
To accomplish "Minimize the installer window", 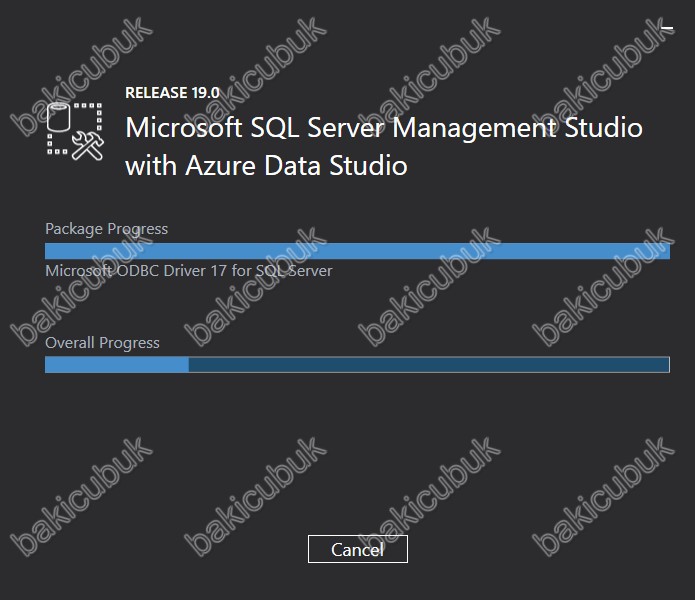I will pyautogui.click(x=667, y=28).
